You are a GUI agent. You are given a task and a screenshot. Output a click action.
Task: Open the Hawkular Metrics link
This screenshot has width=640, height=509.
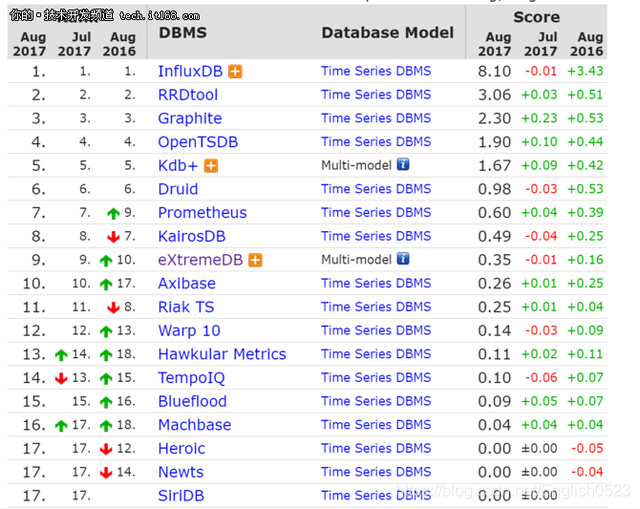(x=222, y=354)
